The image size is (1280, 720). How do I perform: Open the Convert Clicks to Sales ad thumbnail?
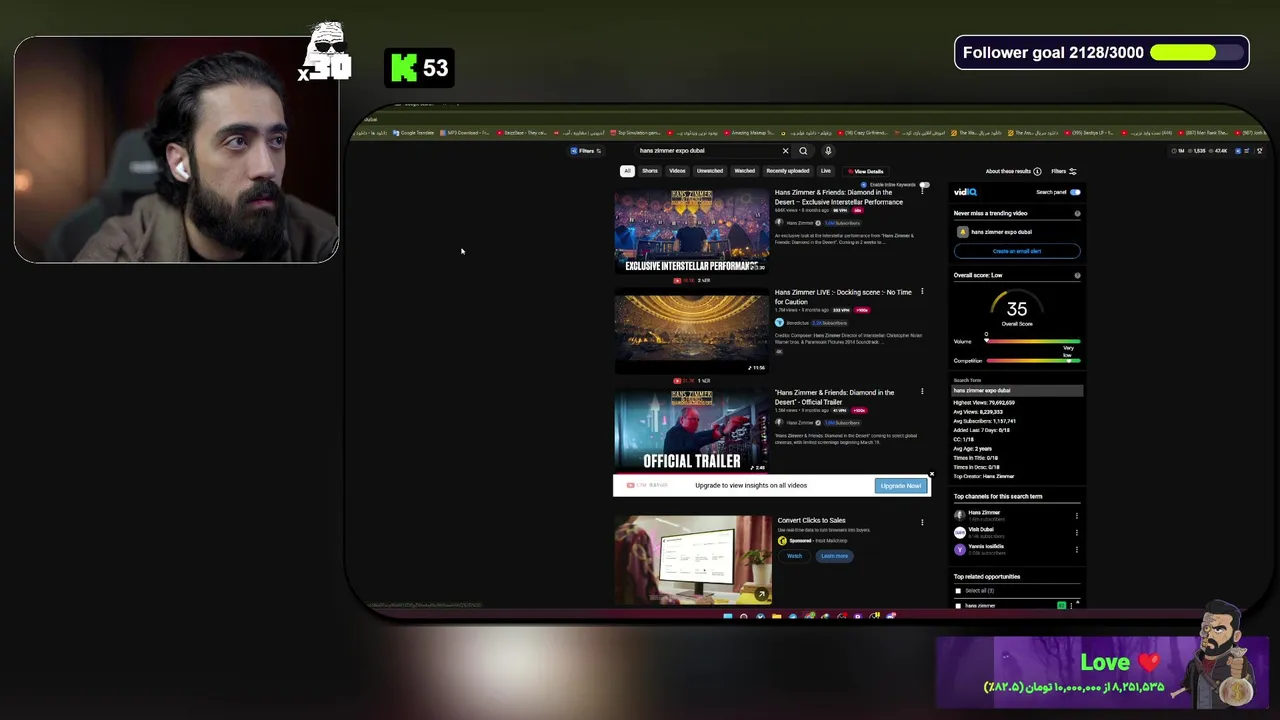tap(692, 560)
